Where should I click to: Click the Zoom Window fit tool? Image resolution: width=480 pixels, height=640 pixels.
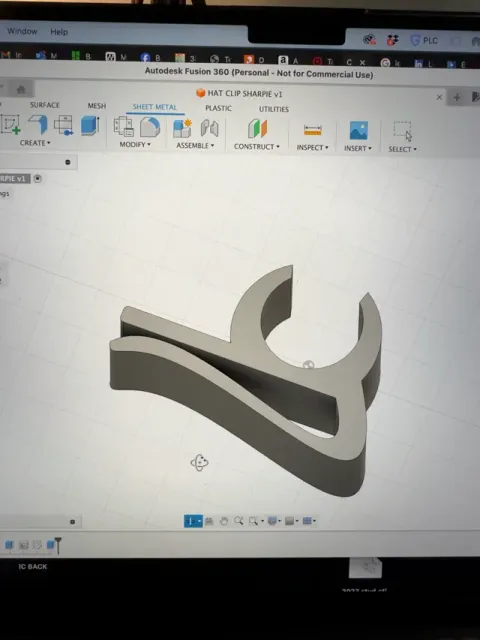[x=253, y=521]
